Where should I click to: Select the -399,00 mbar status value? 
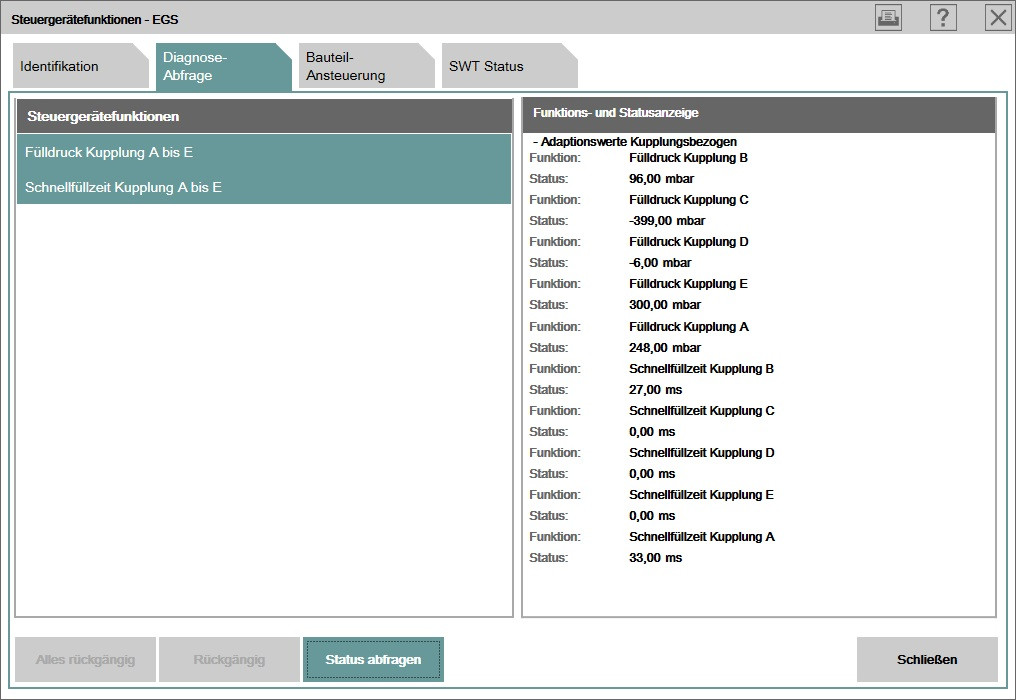pos(667,221)
